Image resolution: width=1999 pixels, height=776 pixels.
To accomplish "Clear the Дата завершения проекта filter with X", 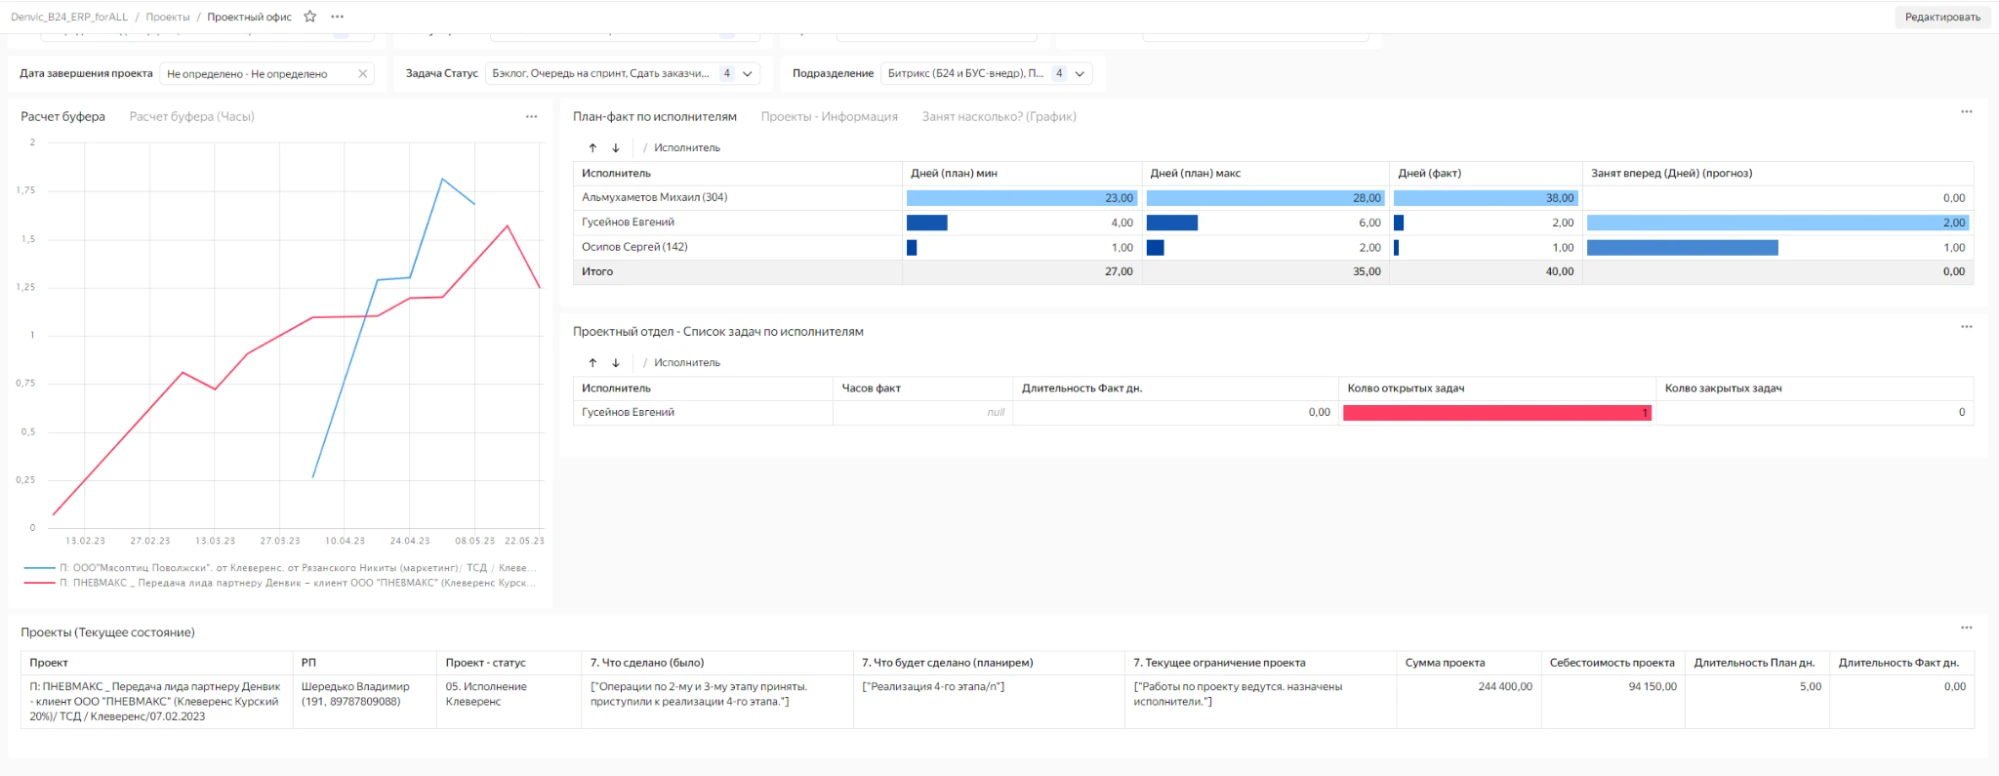I will 363,74.
